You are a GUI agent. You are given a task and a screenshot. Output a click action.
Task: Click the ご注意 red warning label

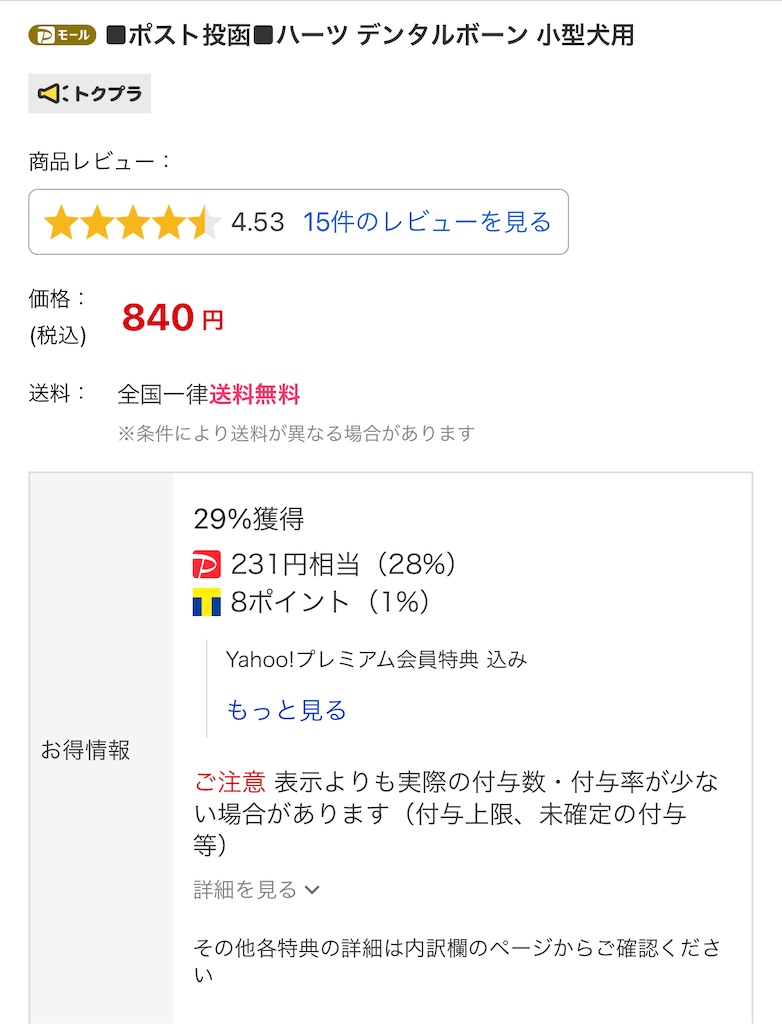coord(230,782)
